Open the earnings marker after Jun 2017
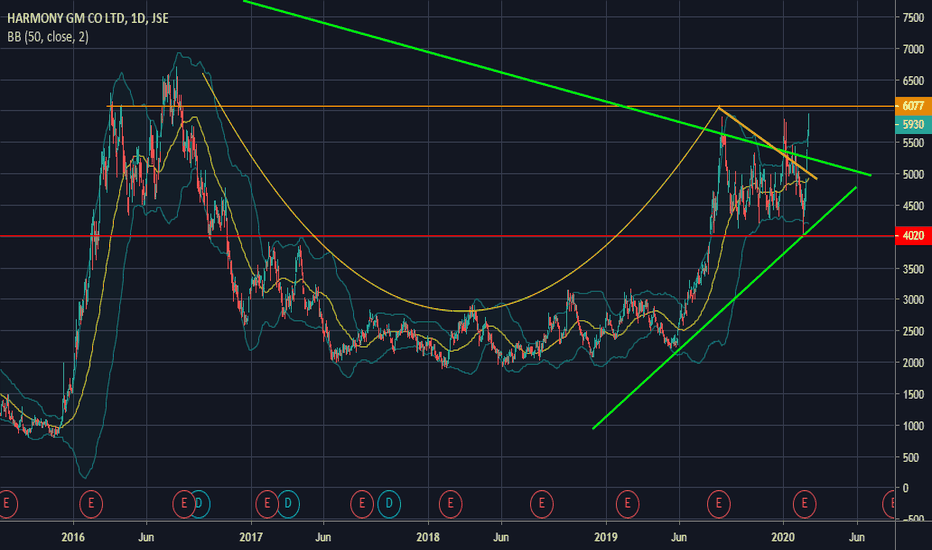The width and height of the screenshot is (932, 550). [361, 504]
